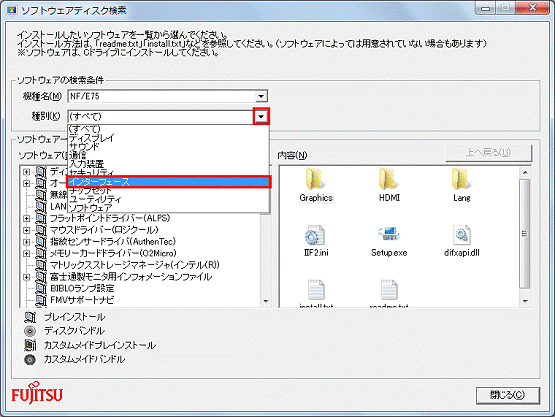Choose ソフトウェア from the 種別 list
The width and height of the screenshot is (555, 417).
168,207
